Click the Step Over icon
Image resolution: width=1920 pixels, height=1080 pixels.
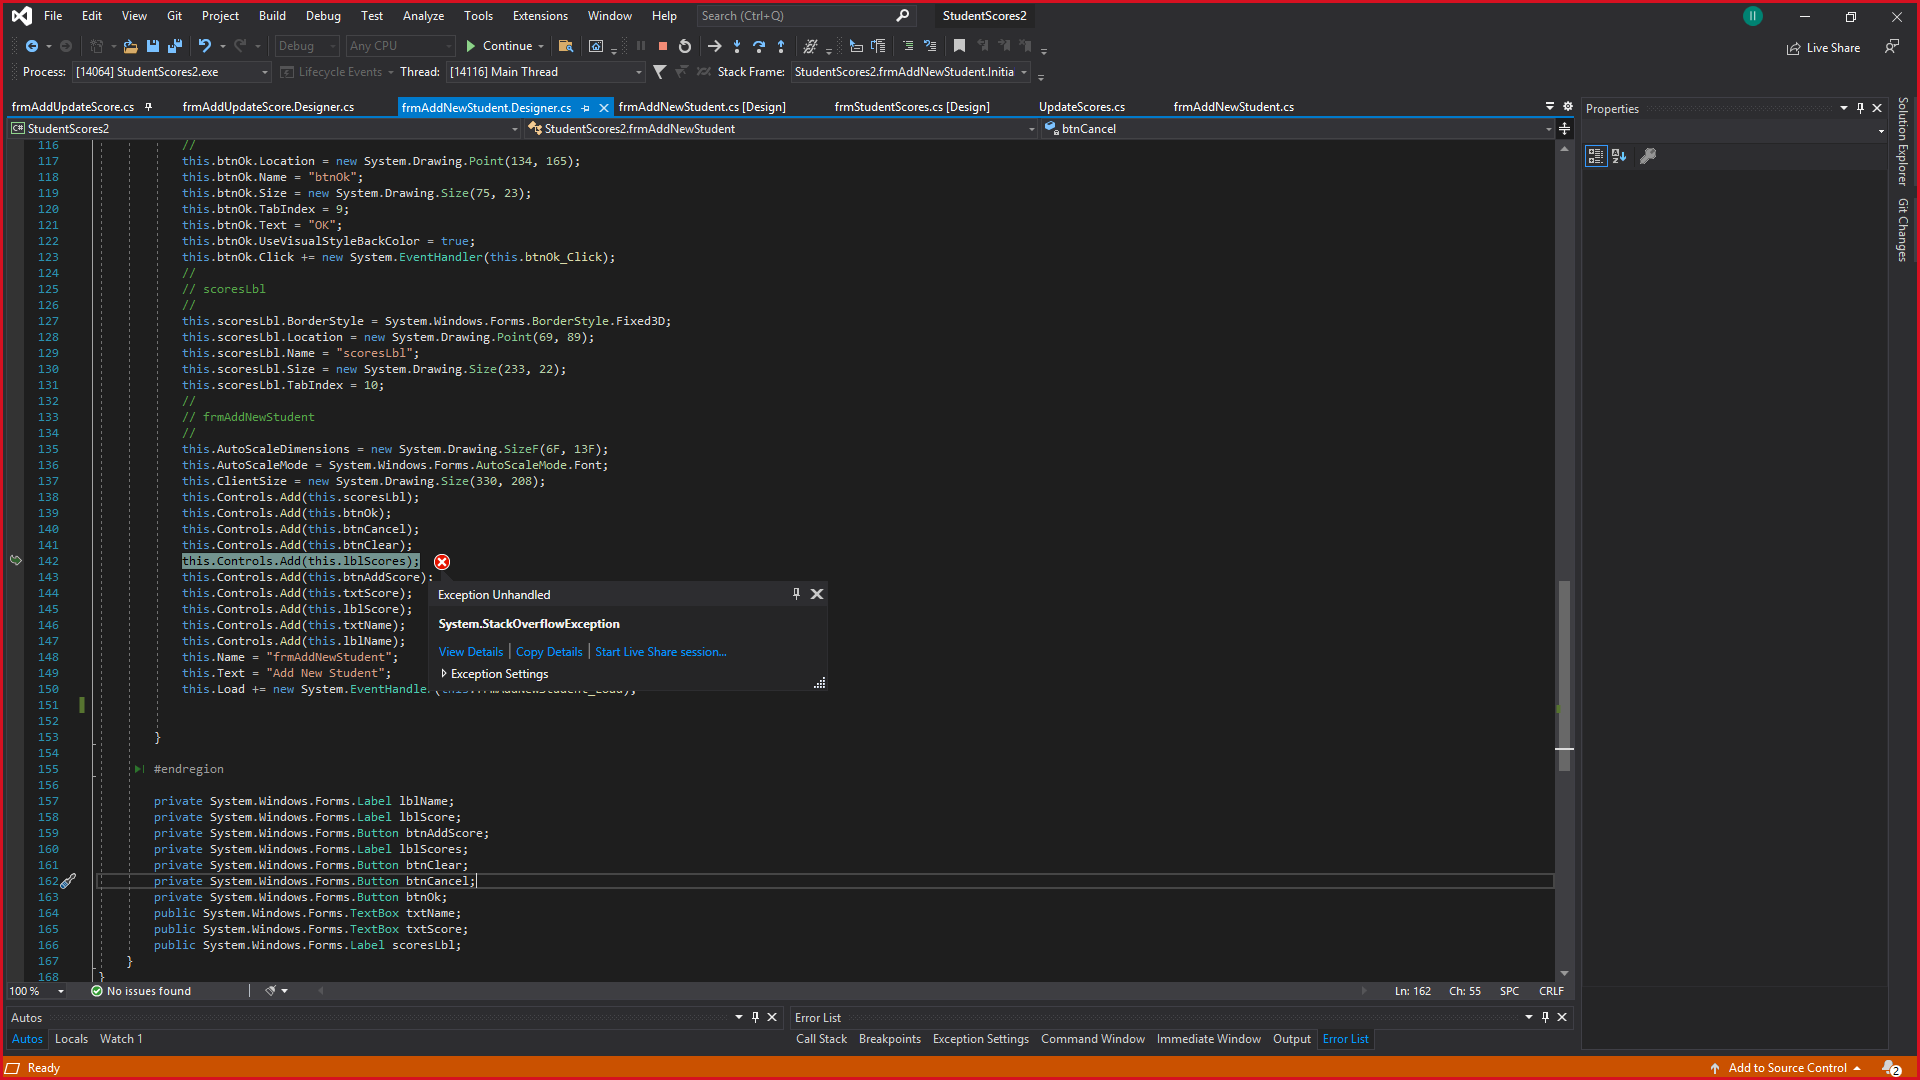click(759, 46)
